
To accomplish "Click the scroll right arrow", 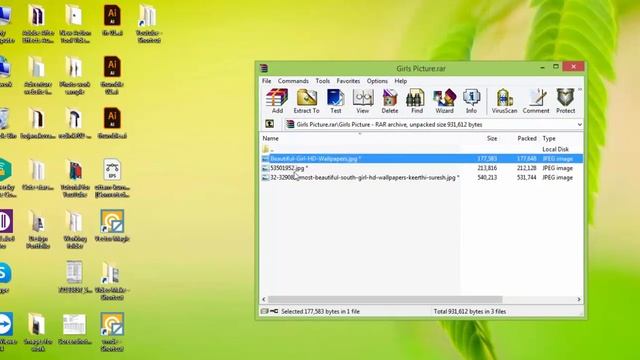I will (579, 300).
